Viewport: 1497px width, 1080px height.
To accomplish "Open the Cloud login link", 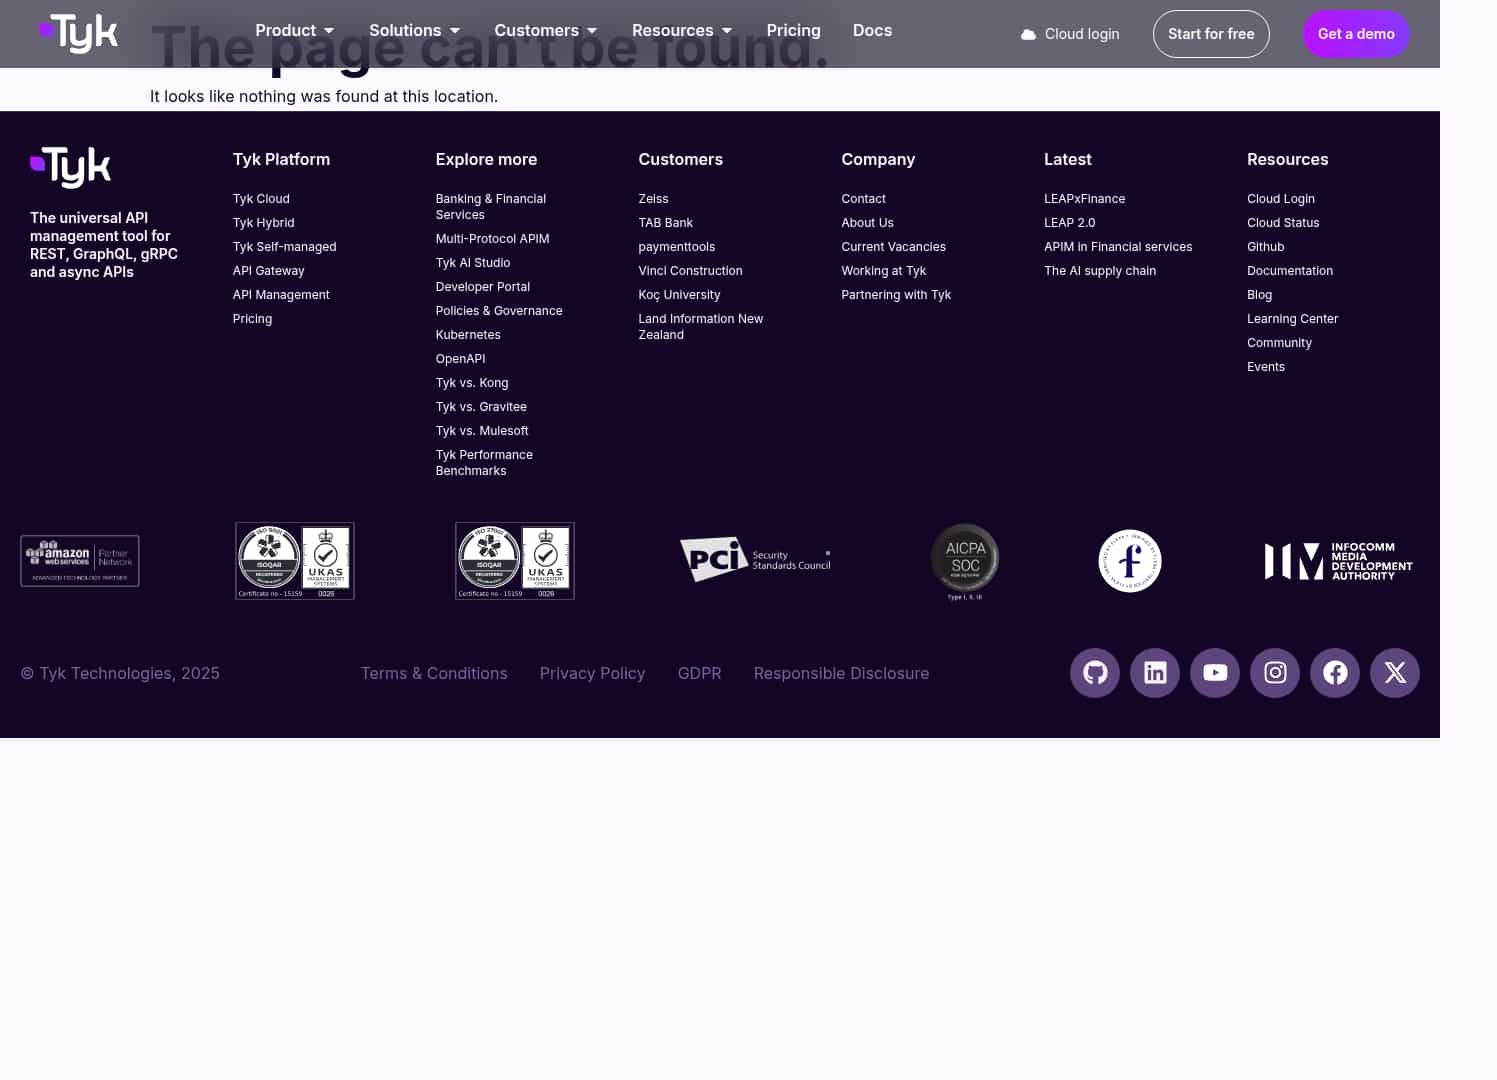I will 1069,33.
